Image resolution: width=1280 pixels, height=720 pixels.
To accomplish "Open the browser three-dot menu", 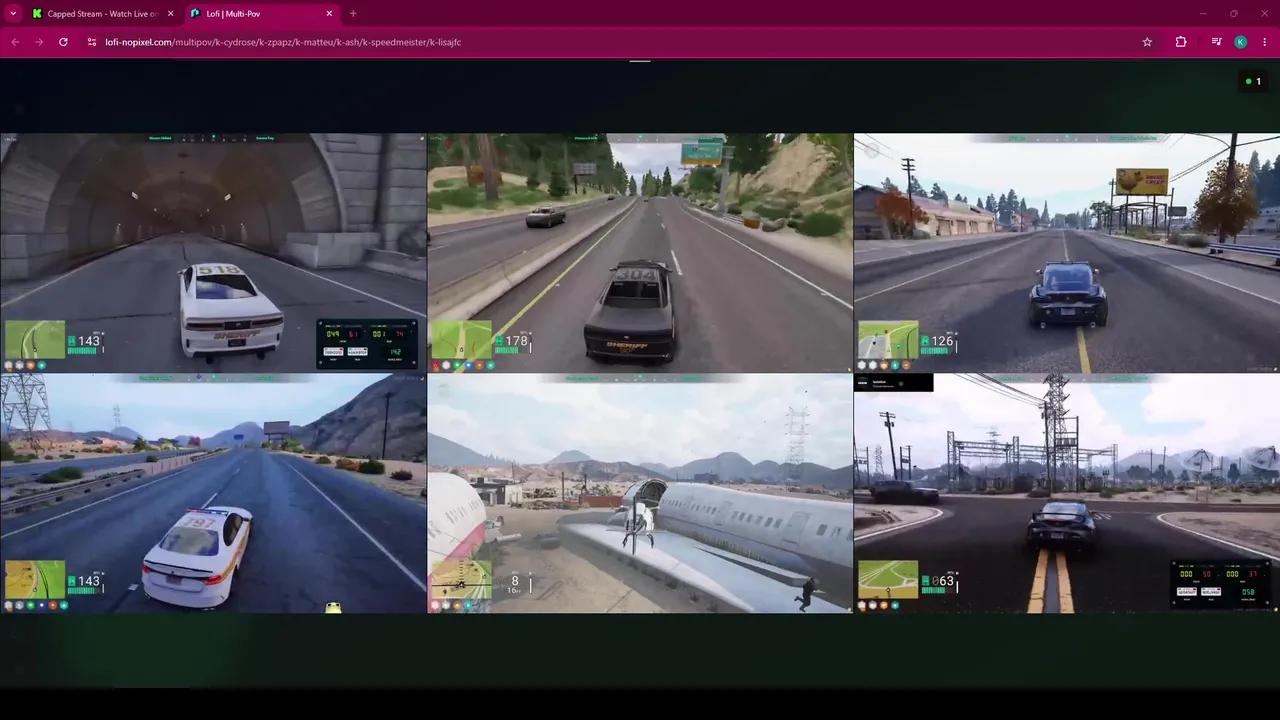I will [1265, 42].
